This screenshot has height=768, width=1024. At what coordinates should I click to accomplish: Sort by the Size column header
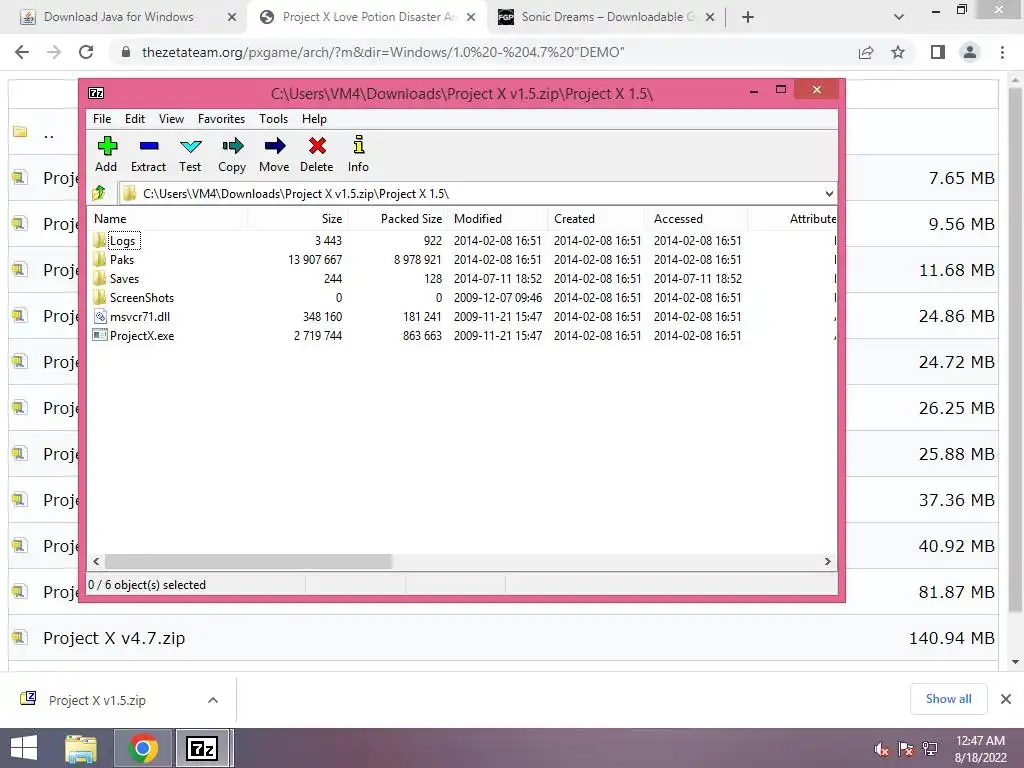[x=298, y=219]
